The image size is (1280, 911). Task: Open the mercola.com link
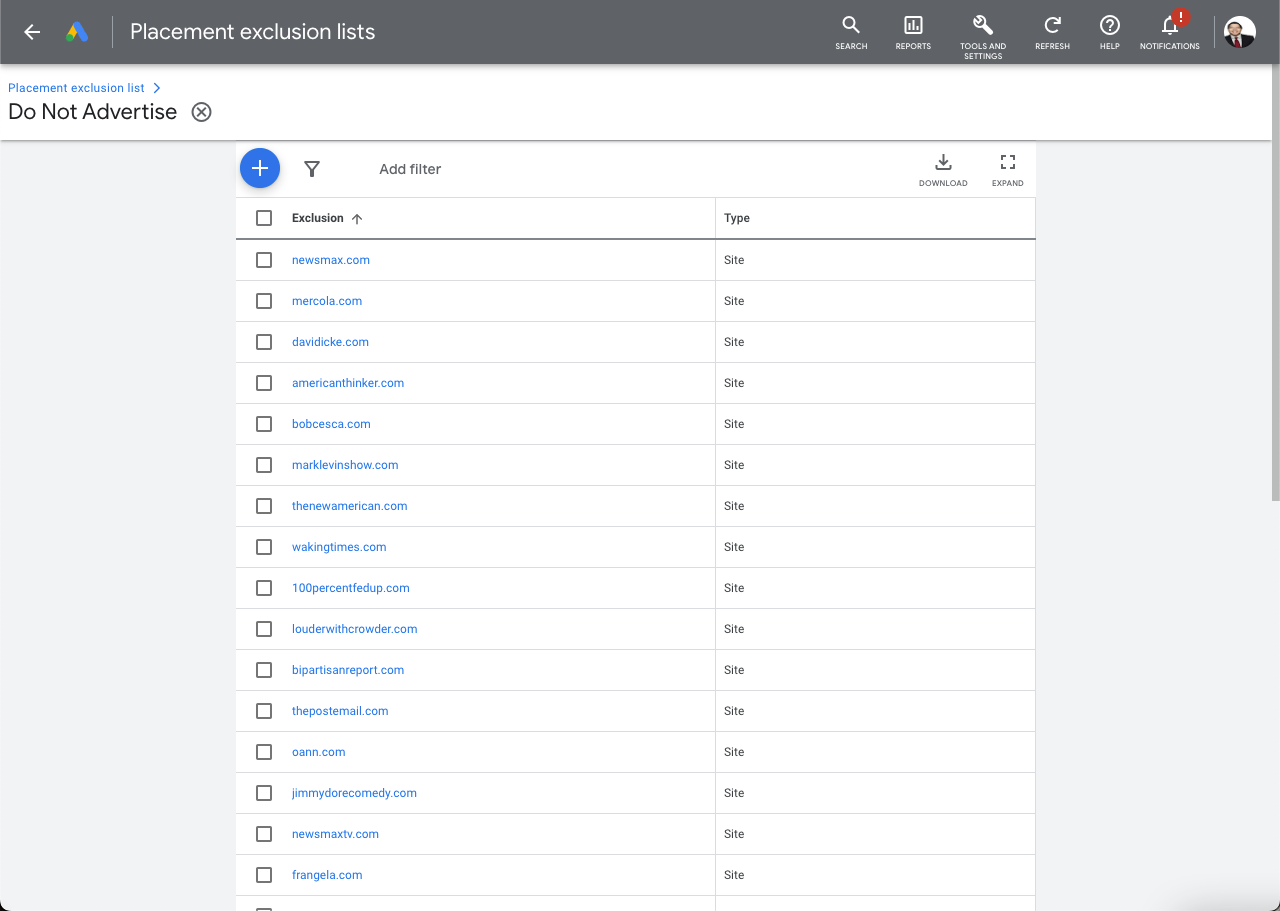tap(327, 301)
